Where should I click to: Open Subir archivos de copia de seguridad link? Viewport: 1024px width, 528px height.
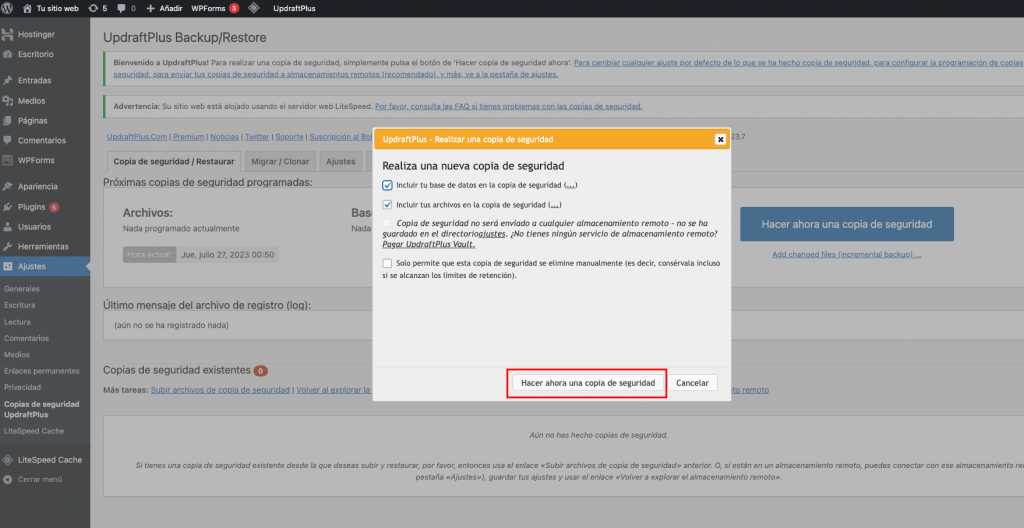(x=220, y=390)
